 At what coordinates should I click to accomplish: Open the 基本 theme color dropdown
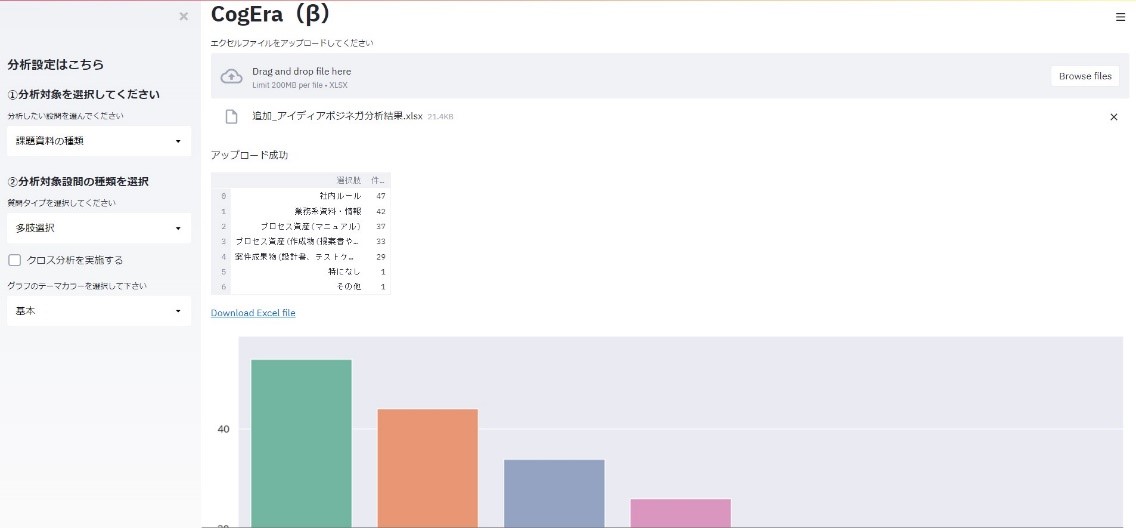(98, 311)
